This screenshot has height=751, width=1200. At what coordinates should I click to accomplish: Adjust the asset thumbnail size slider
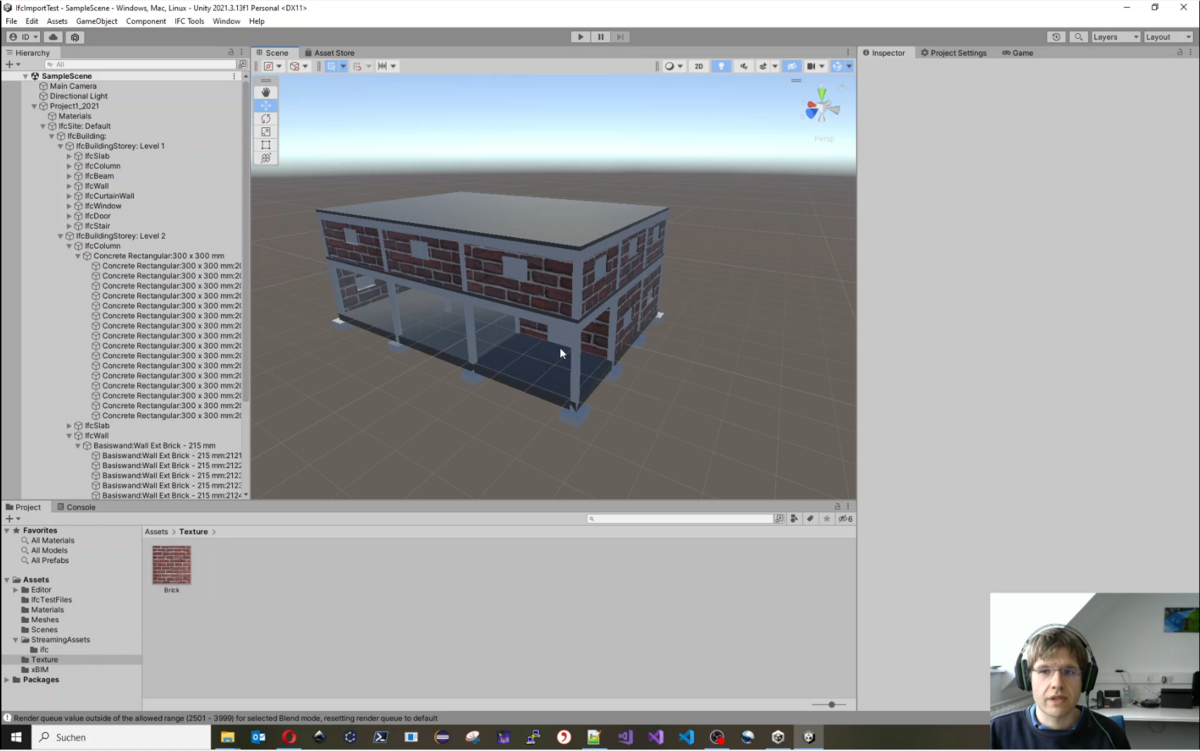click(830, 705)
